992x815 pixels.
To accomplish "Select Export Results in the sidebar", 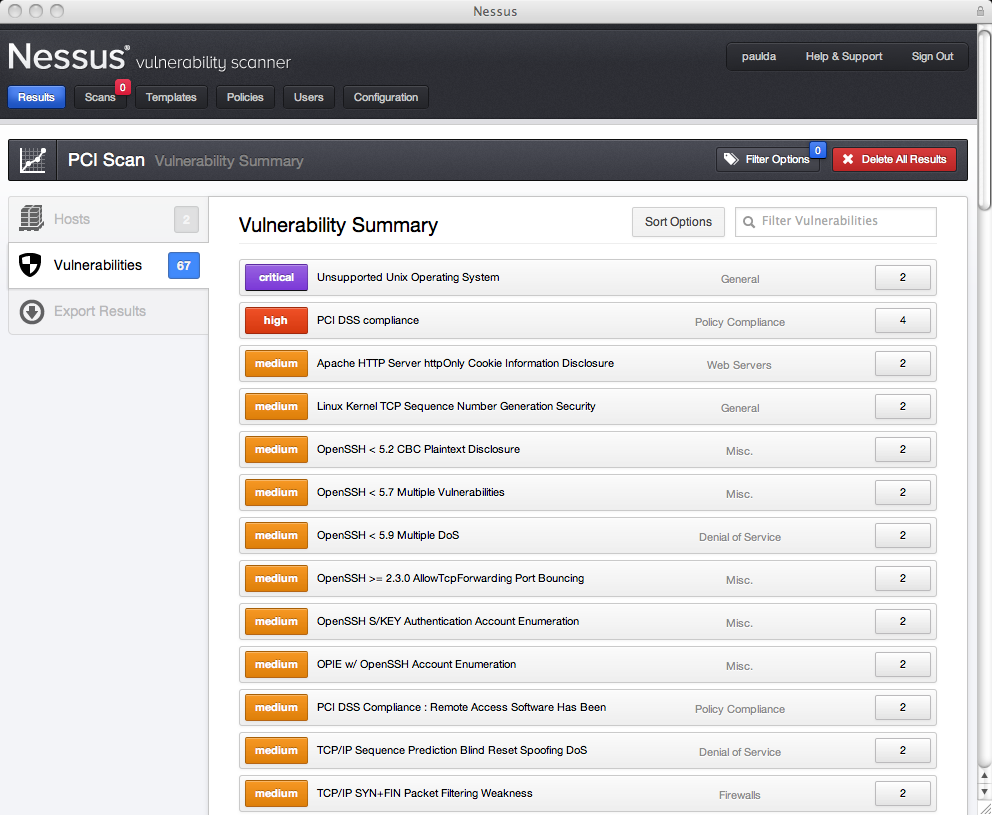I will tap(108, 311).
